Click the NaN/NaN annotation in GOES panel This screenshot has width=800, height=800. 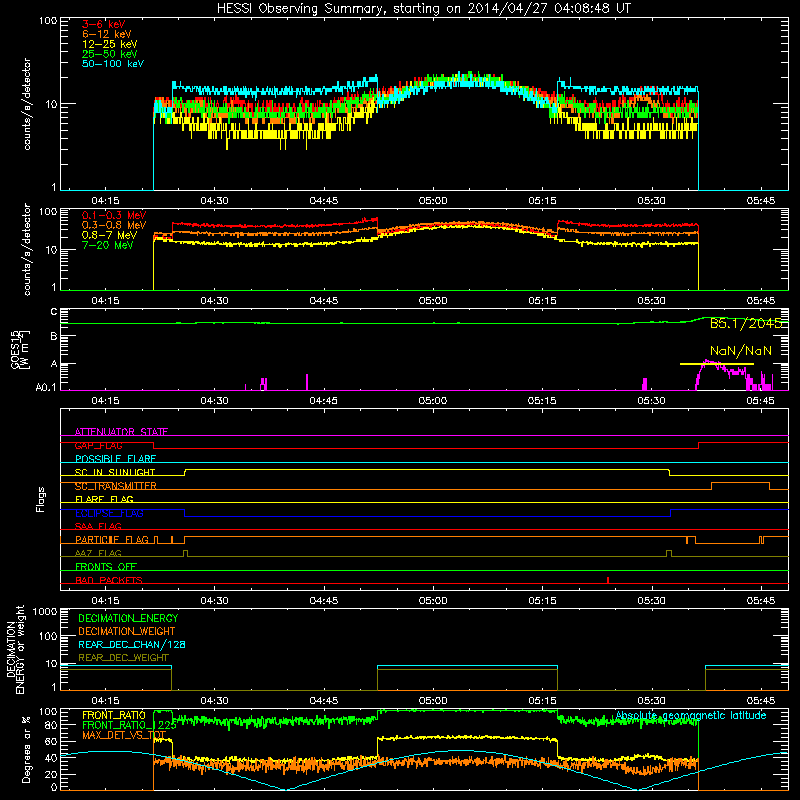tap(741, 351)
